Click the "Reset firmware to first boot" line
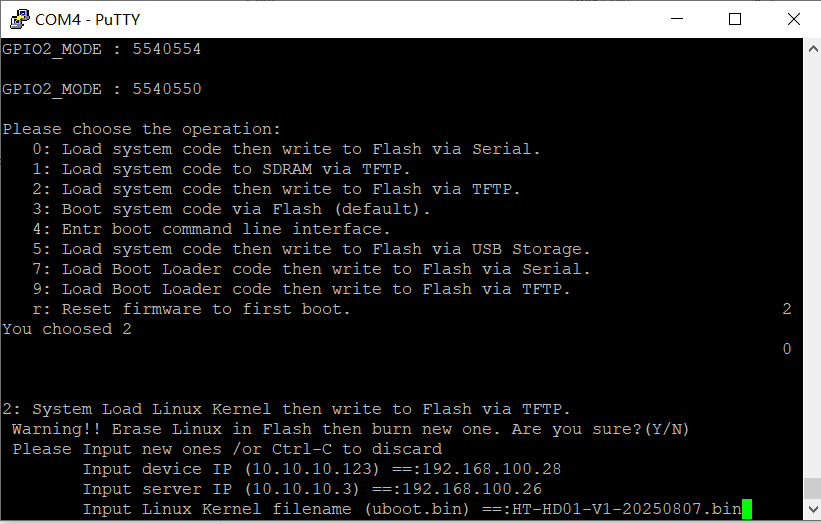 click(x=190, y=309)
